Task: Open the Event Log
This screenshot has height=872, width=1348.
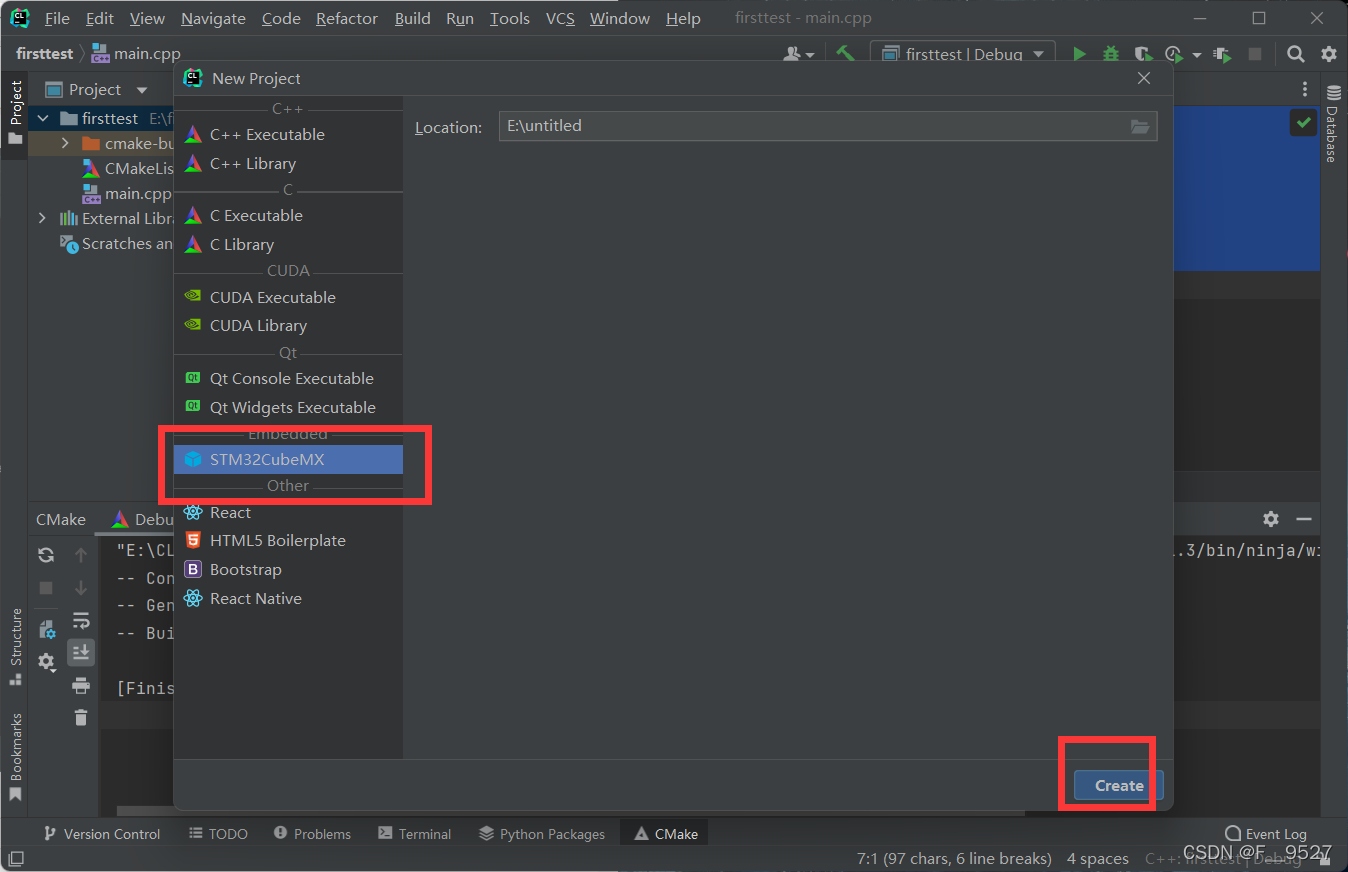Action: point(1266,834)
